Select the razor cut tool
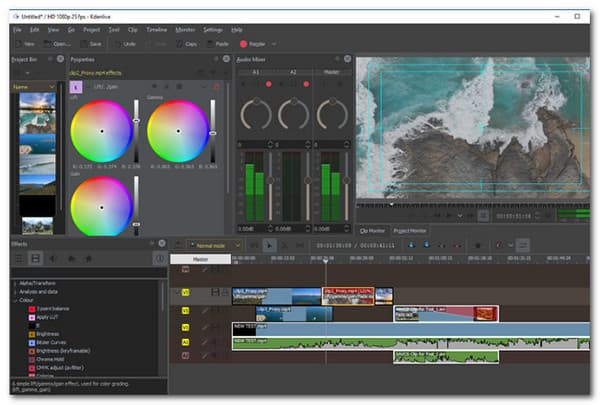 284,245
